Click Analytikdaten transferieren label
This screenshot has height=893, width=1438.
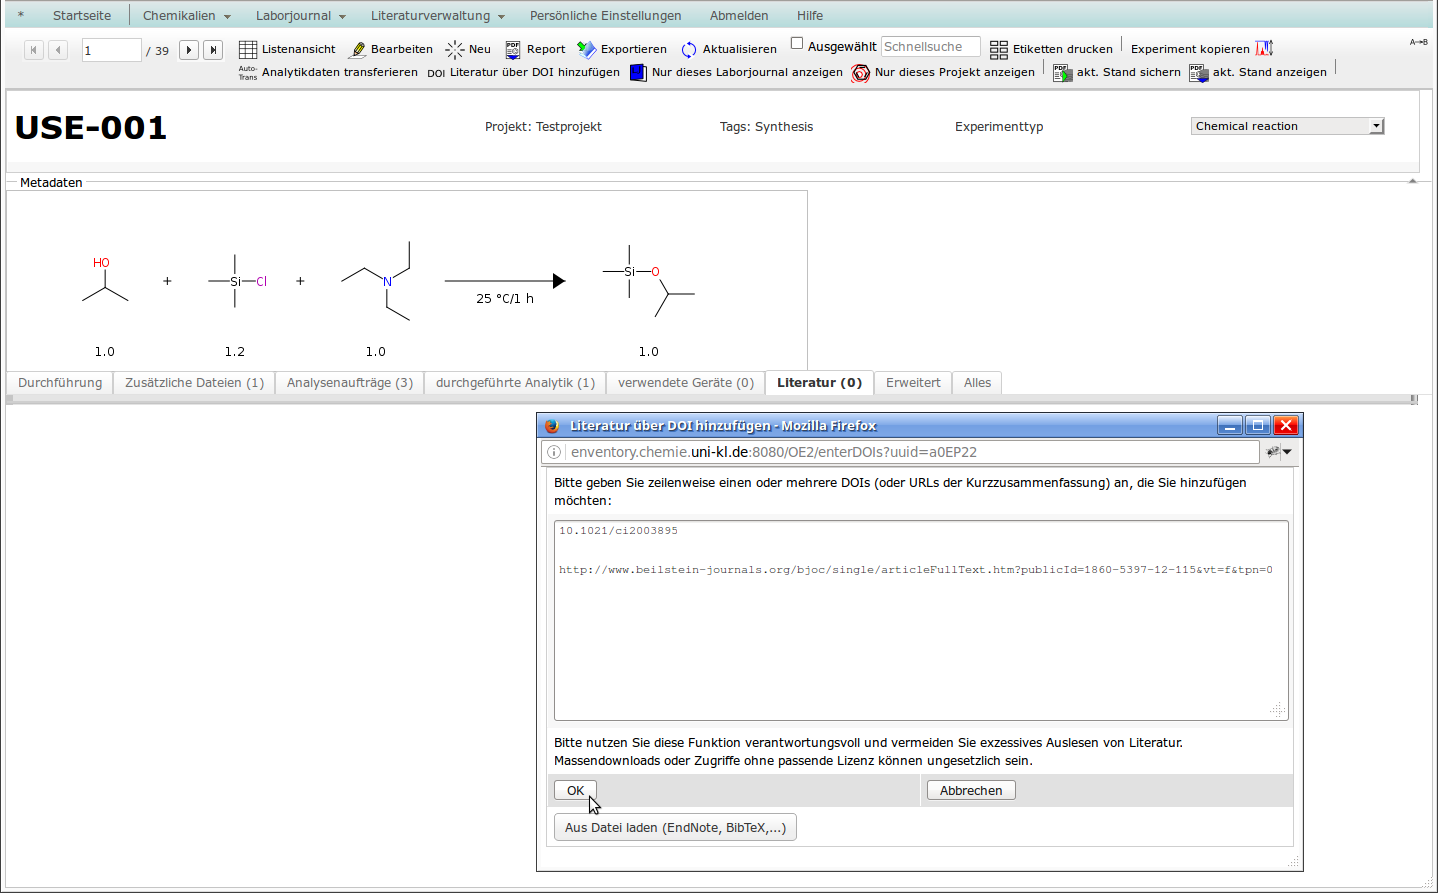coord(340,72)
